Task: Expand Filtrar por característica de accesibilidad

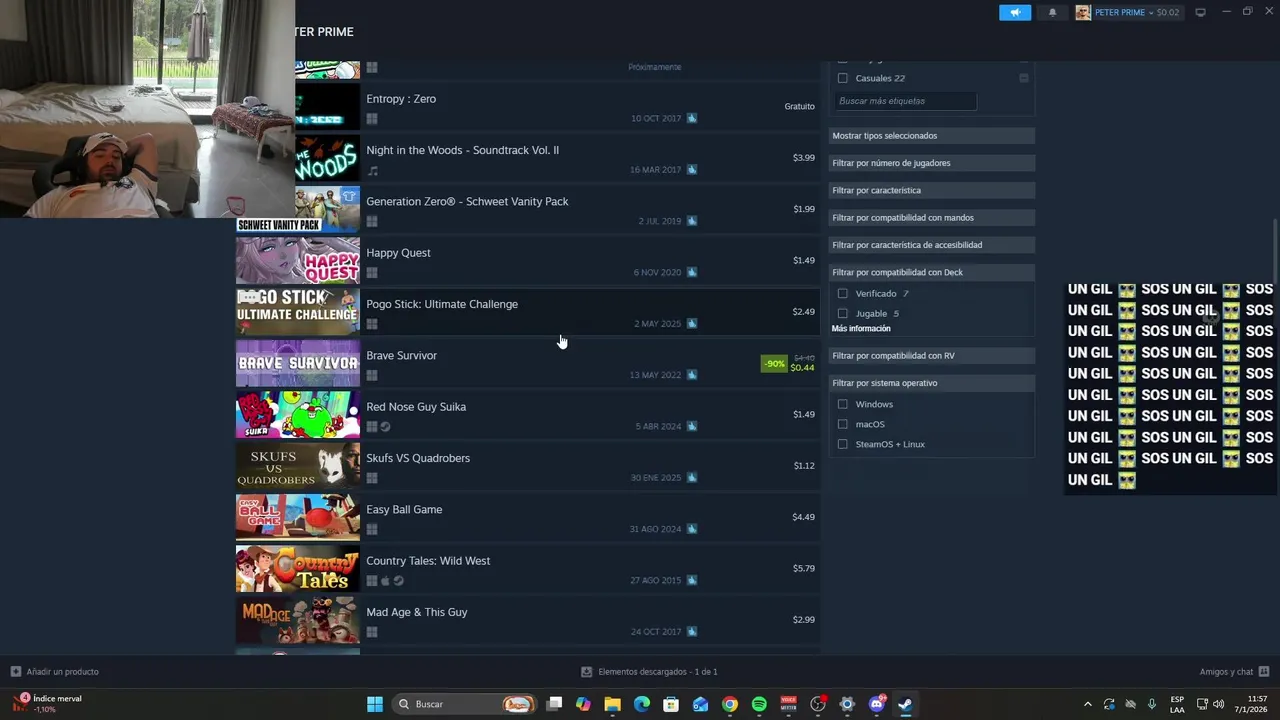Action: click(x=931, y=245)
